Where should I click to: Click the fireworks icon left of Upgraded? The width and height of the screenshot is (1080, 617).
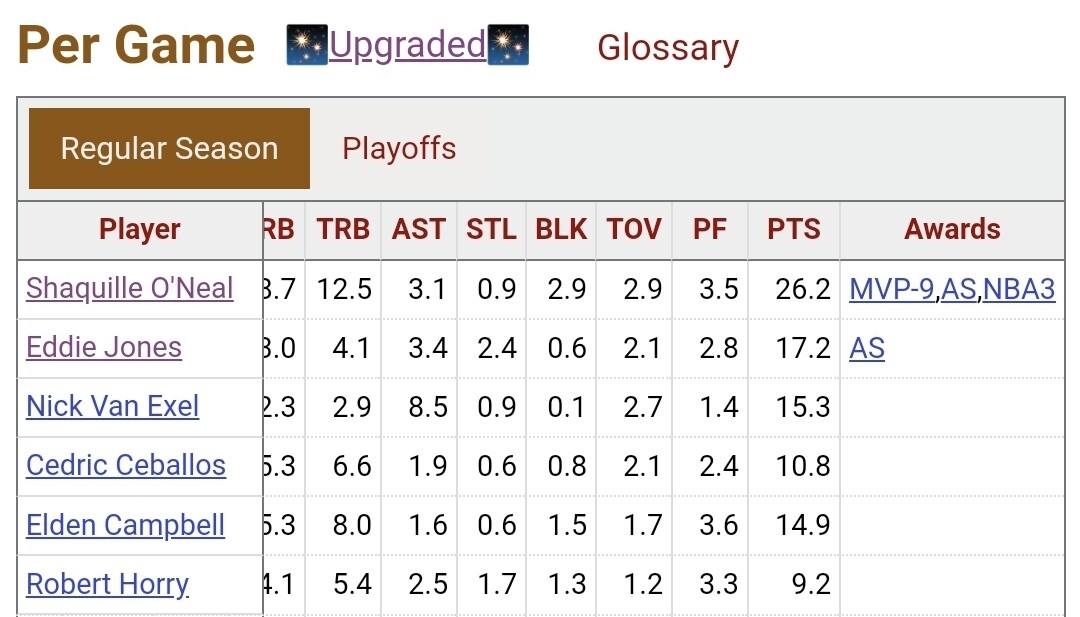coord(307,46)
